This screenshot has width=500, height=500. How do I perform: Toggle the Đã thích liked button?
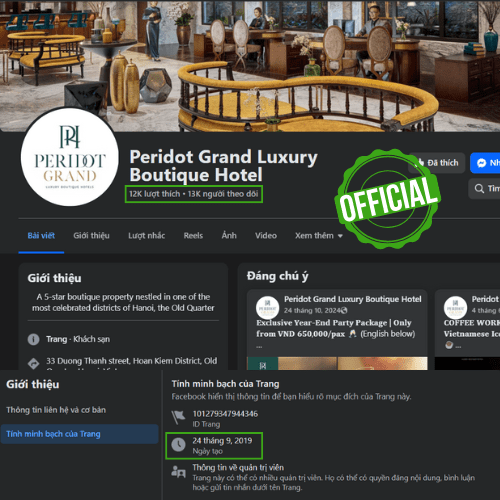[x=436, y=163]
